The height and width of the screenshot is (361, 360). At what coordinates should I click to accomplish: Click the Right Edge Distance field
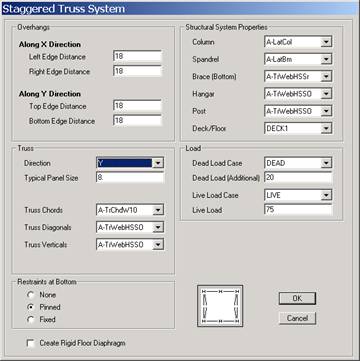pyautogui.click(x=137, y=71)
